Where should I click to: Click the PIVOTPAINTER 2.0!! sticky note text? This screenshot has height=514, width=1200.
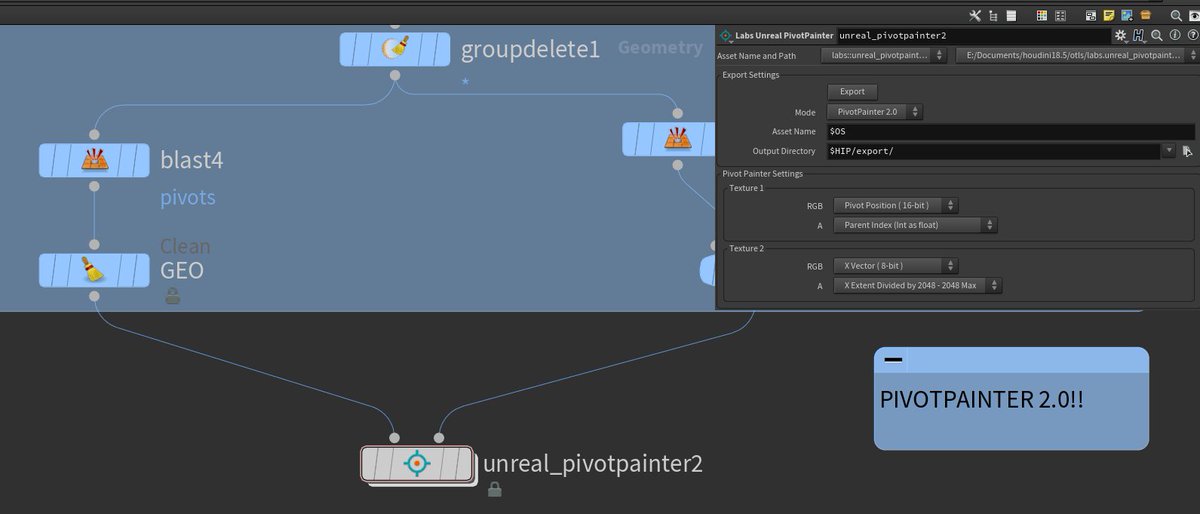[x=982, y=398]
